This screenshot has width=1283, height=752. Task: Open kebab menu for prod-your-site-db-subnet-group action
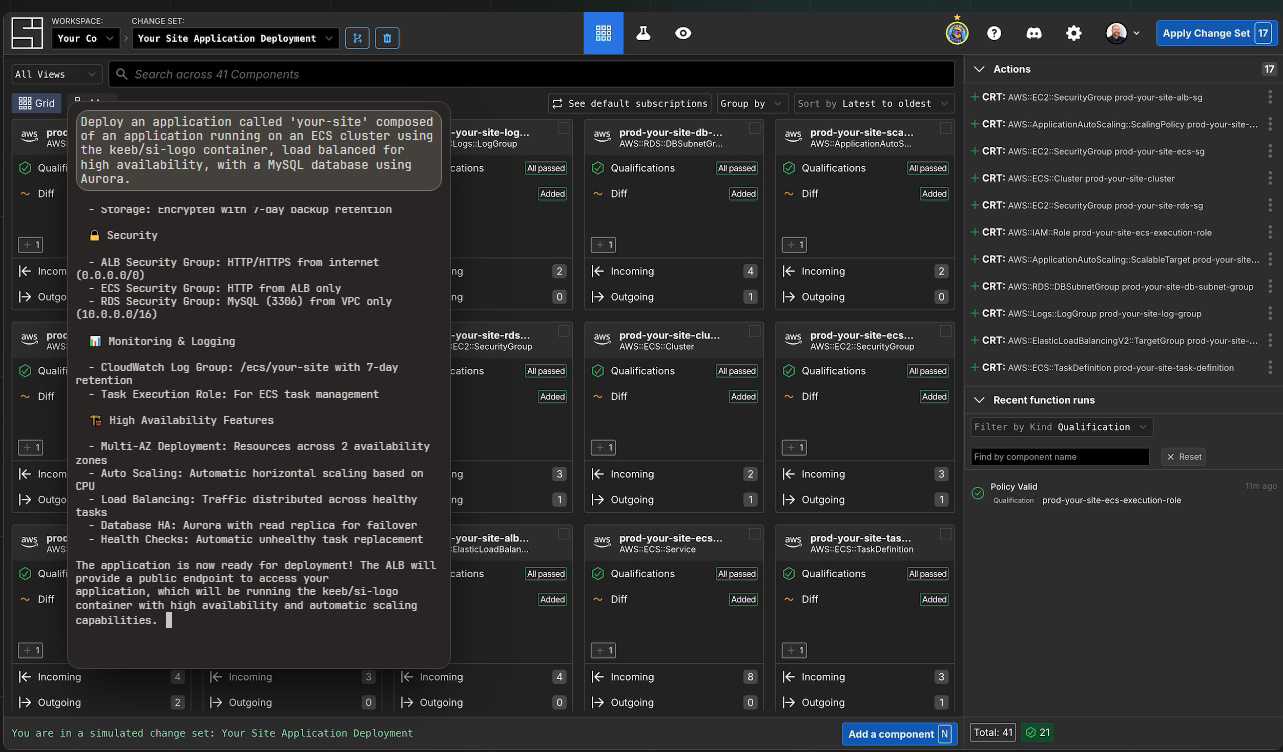click(x=1271, y=287)
